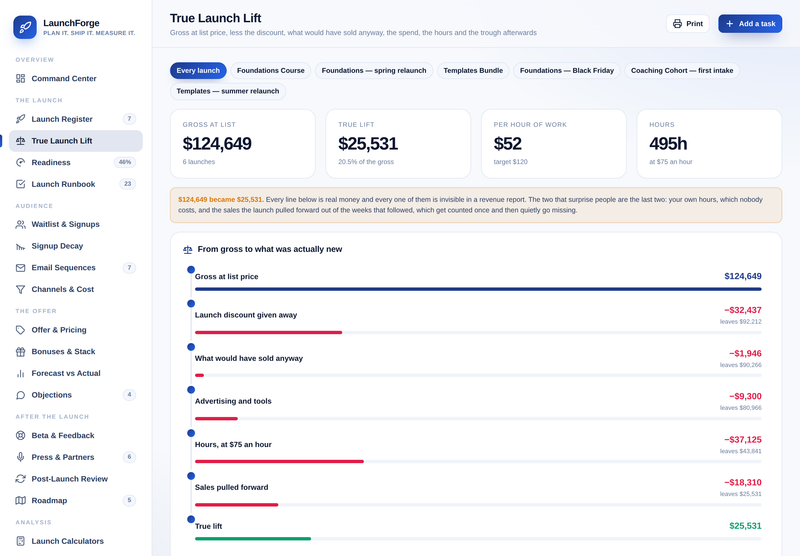The width and height of the screenshot is (800, 556).
Task: Go to the Readiness page
Action: pyautogui.click(x=76, y=162)
